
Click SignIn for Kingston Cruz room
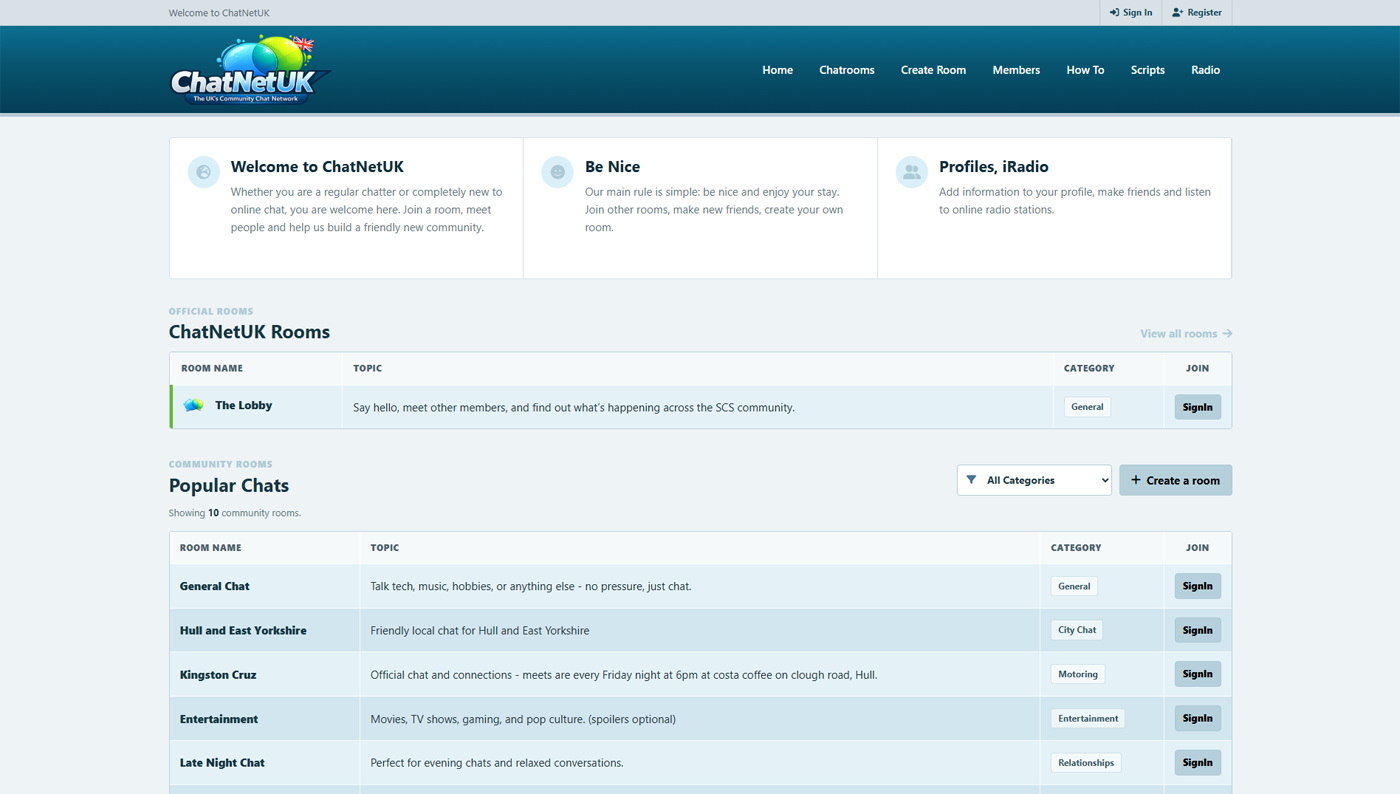pos(1197,674)
